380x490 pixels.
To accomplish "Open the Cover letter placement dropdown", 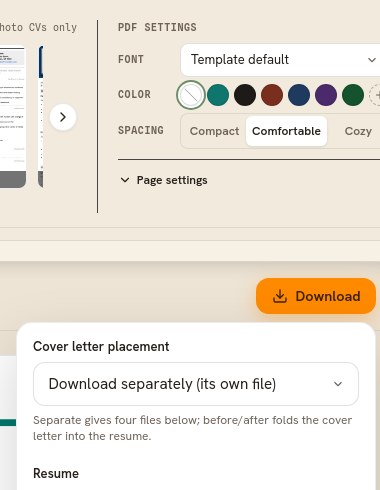I will click(196, 384).
